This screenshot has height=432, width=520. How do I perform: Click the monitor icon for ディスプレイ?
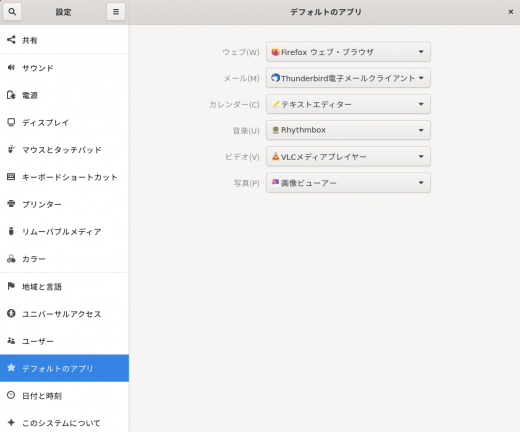(11, 122)
